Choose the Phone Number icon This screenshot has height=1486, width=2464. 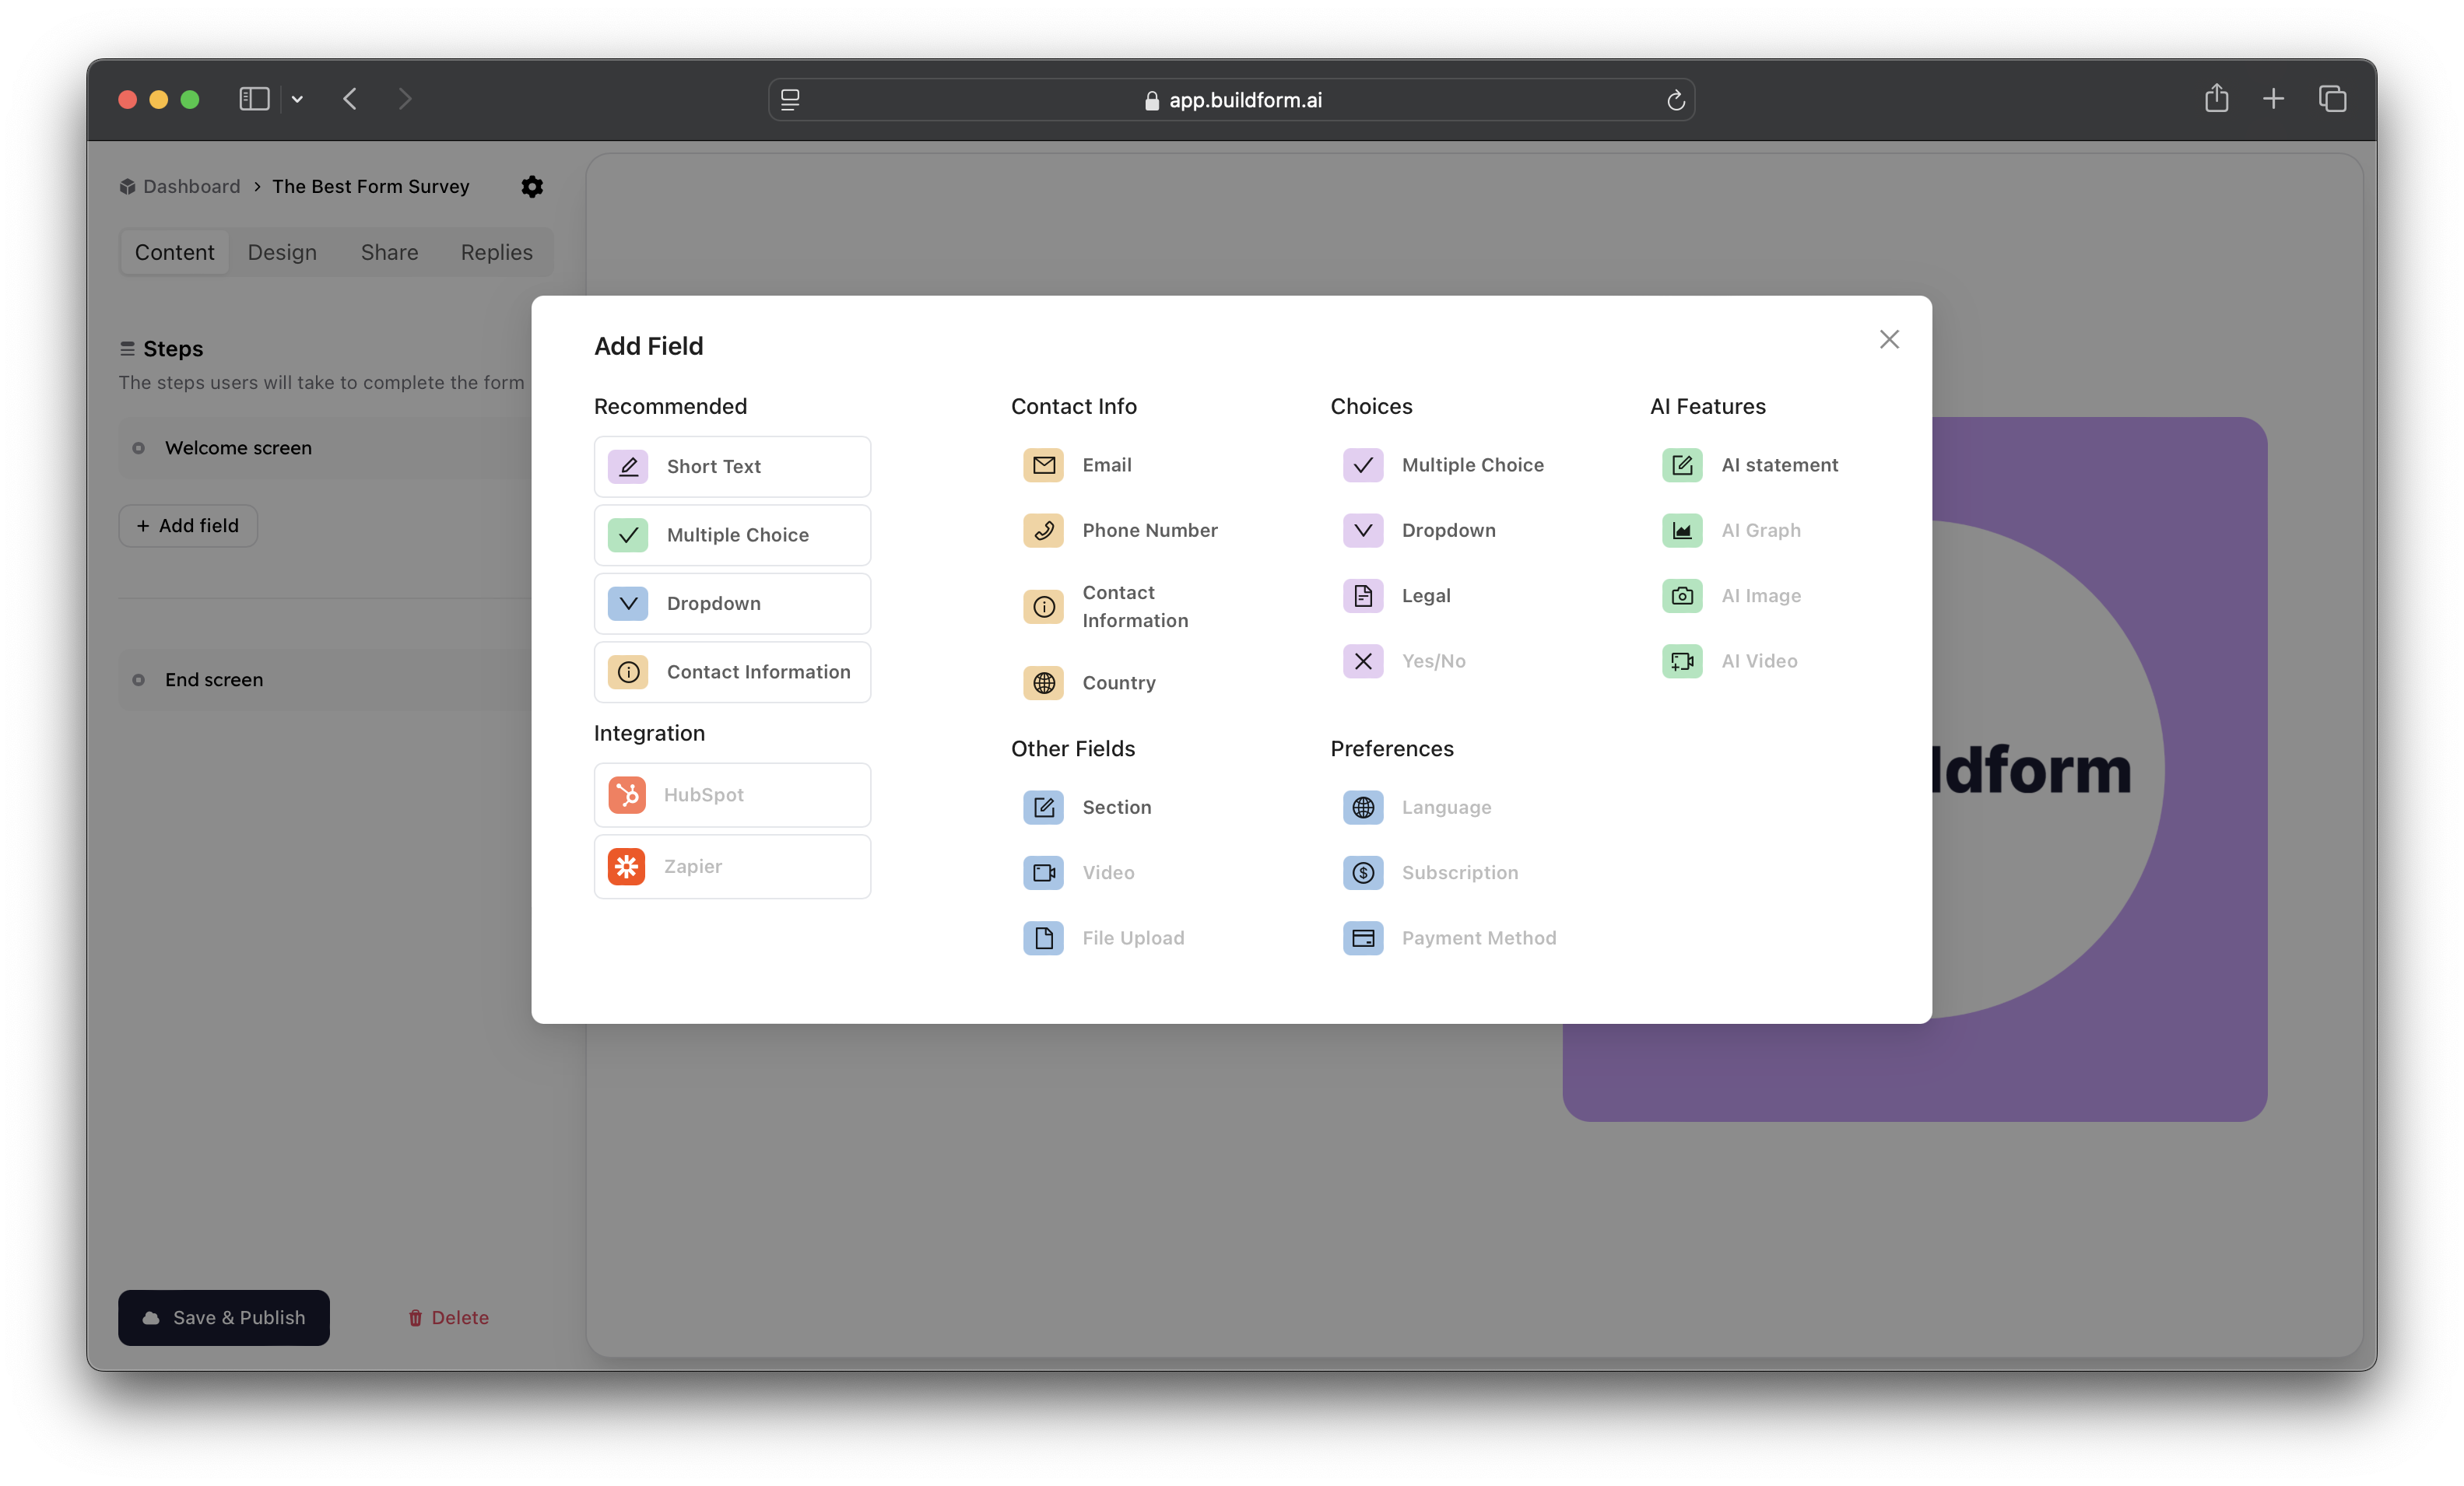pos(1043,530)
